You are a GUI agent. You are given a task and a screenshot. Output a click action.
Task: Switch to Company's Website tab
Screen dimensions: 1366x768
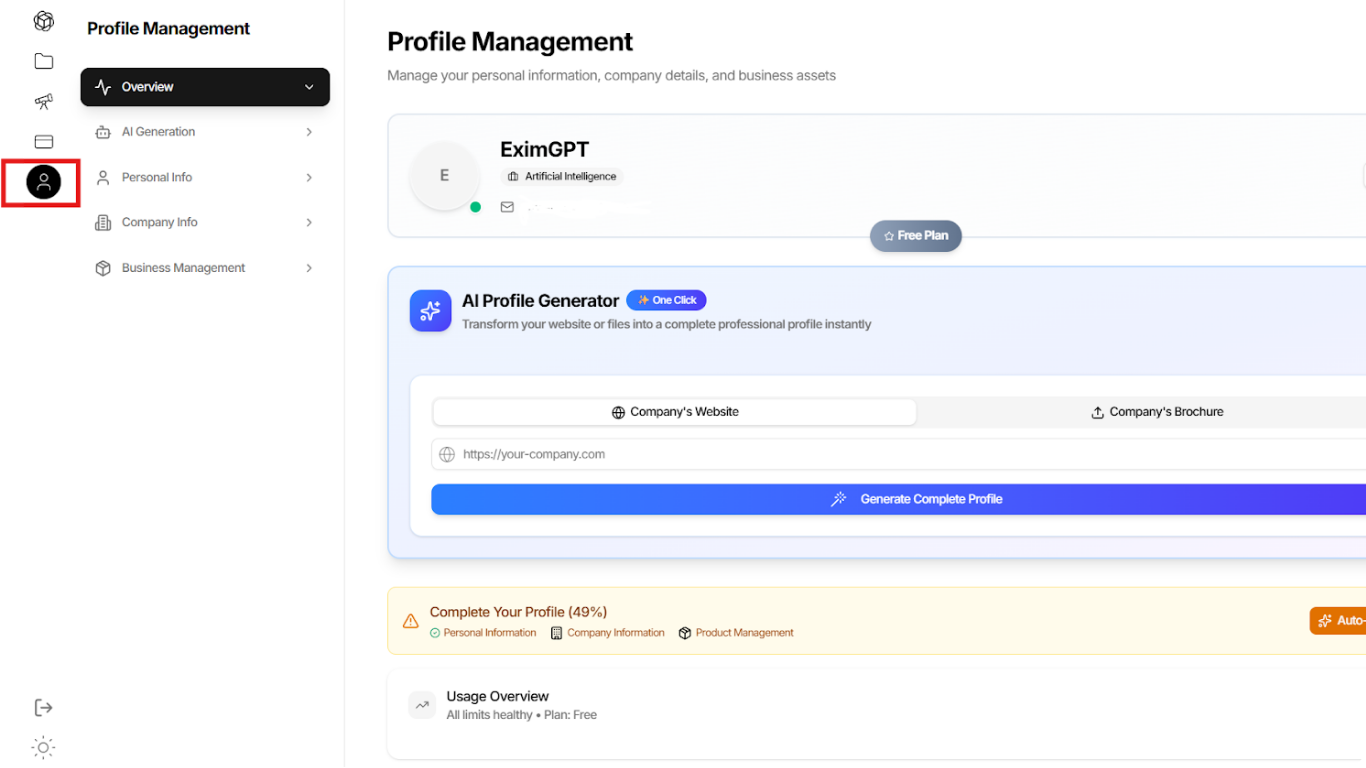tap(674, 412)
